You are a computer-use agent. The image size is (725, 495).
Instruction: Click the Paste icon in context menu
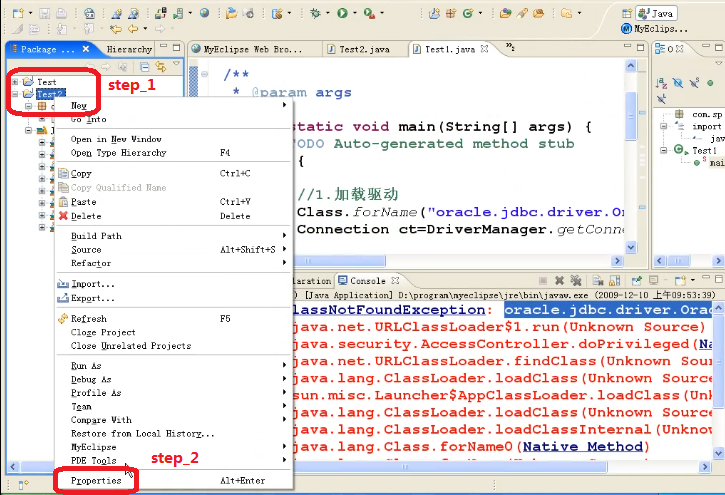[64, 202]
